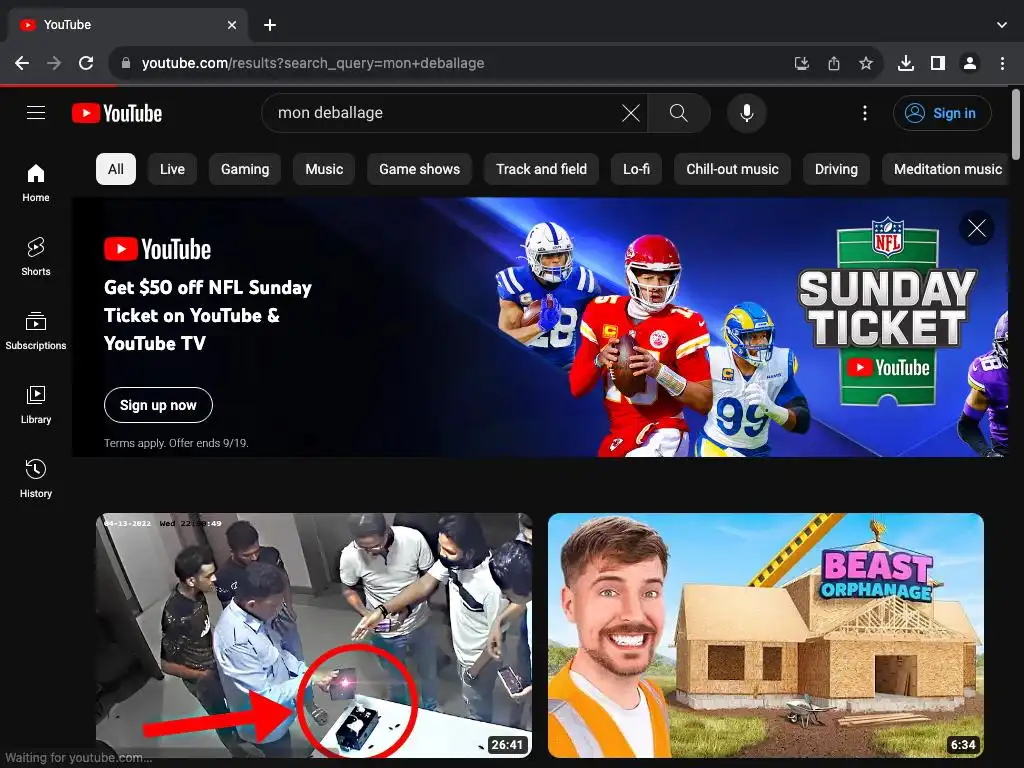Open Shorts in the sidebar

pyautogui.click(x=36, y=257)
